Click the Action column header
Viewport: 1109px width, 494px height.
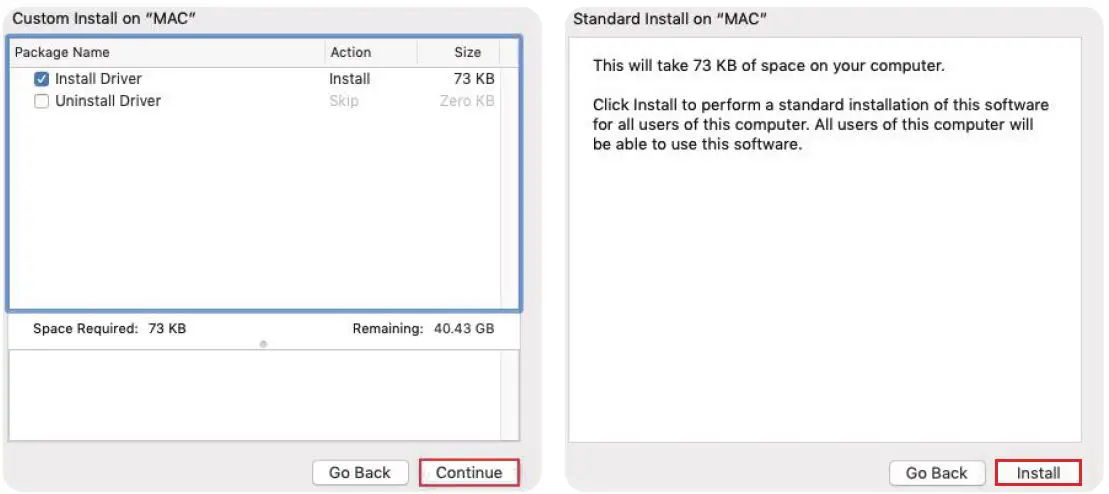[x=350, y=52]
